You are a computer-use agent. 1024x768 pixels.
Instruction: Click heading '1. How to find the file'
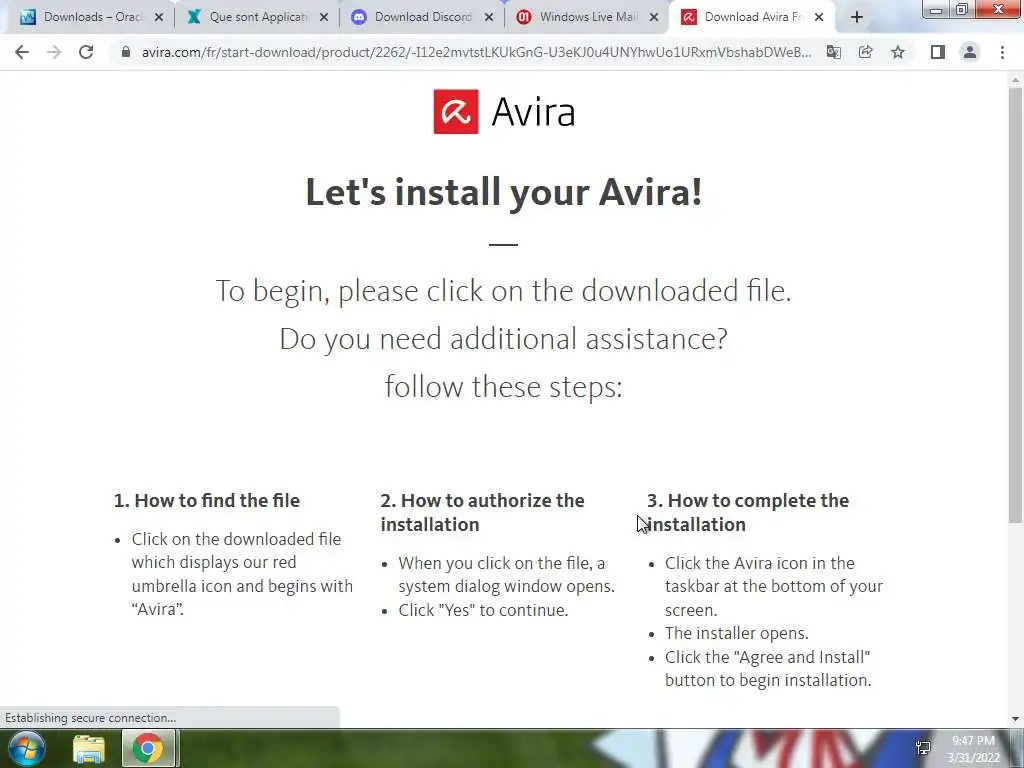click(206, 501)
